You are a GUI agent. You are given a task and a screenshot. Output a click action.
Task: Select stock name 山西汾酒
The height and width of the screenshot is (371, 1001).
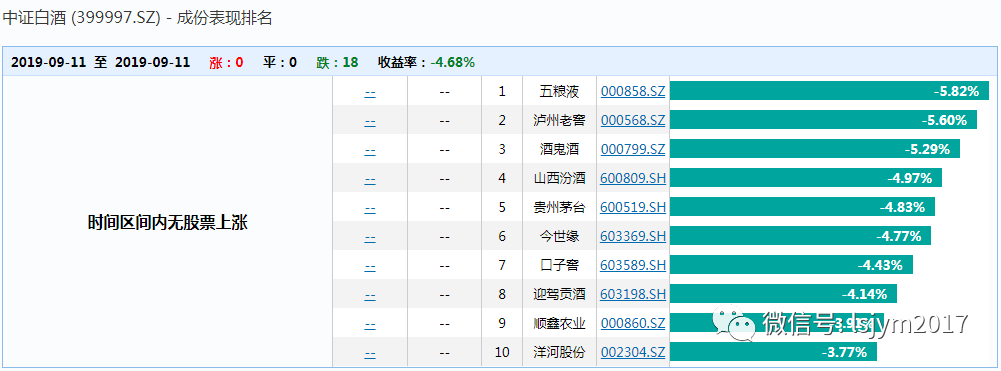[559, 178]
